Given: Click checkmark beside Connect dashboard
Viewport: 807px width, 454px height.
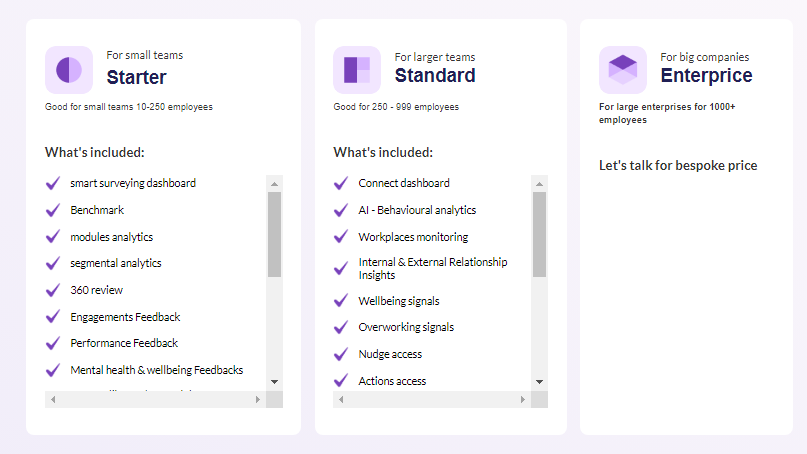Looking at the screenshot, I should pyautogui.click(x=341, y=184).
